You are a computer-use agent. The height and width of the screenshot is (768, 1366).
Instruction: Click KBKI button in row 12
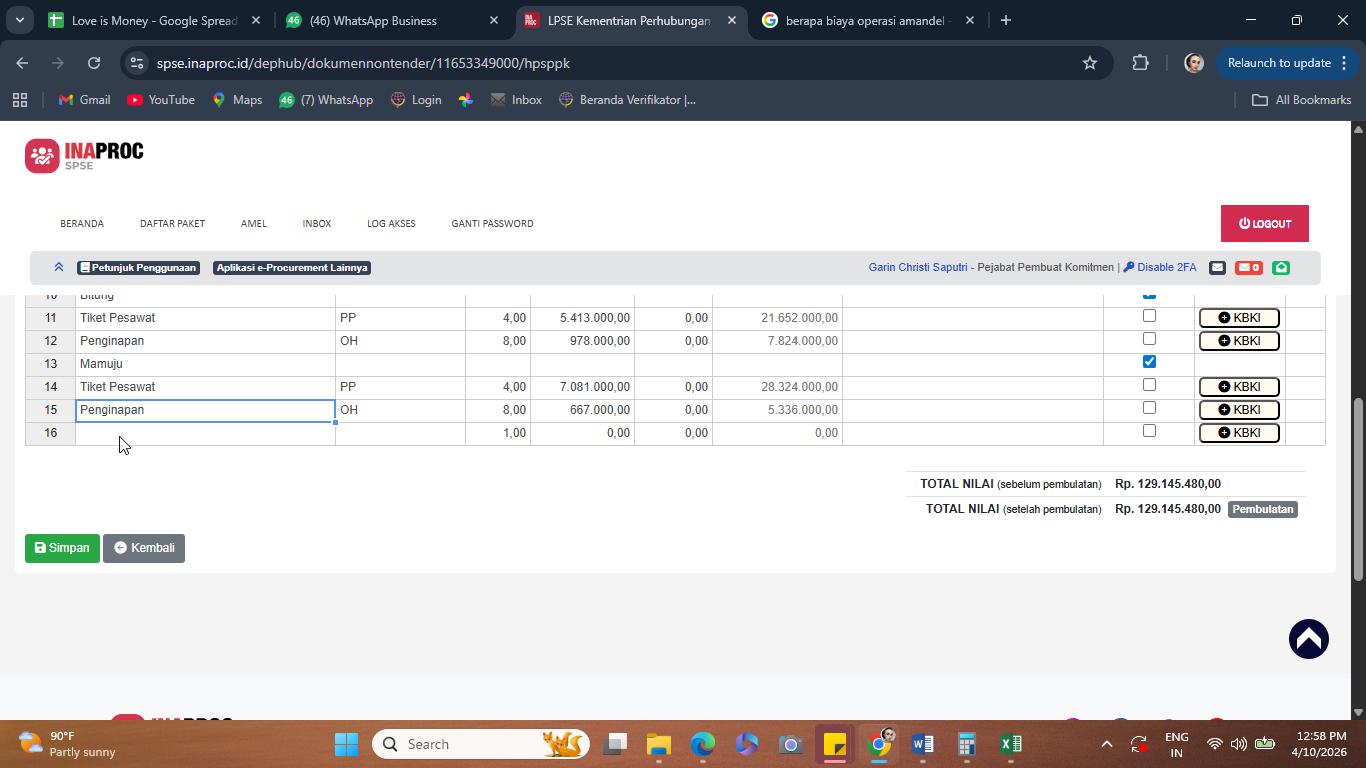[x=1239, y=341]
